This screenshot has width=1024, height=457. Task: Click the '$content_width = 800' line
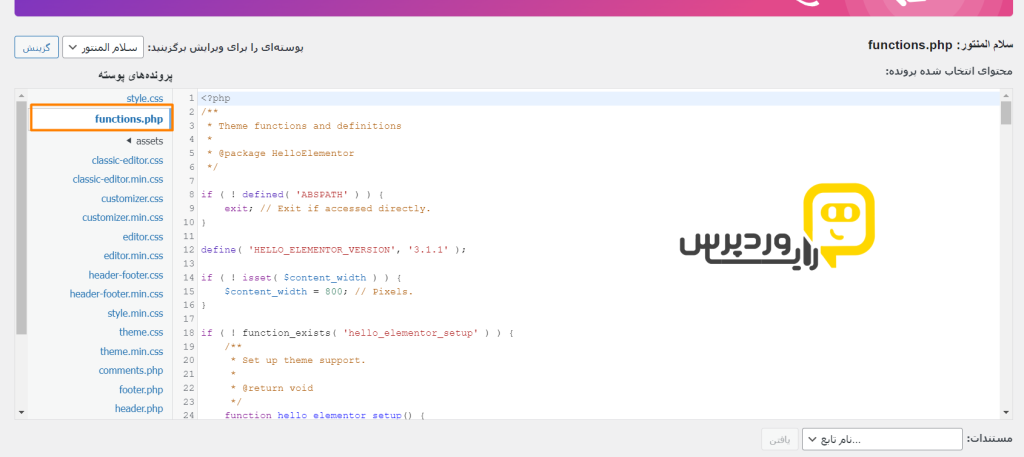click(x=319, y=291)
